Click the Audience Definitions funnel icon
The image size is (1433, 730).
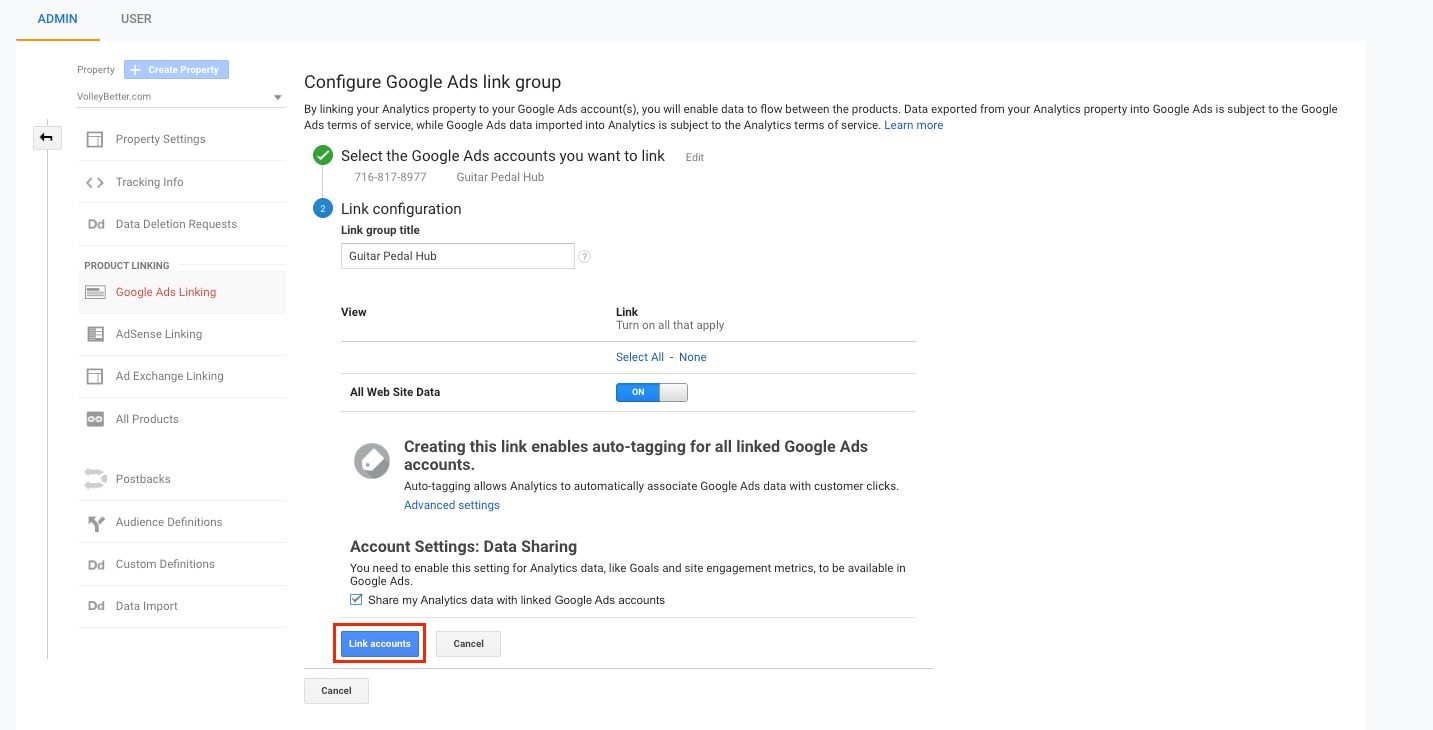(96, 522)
